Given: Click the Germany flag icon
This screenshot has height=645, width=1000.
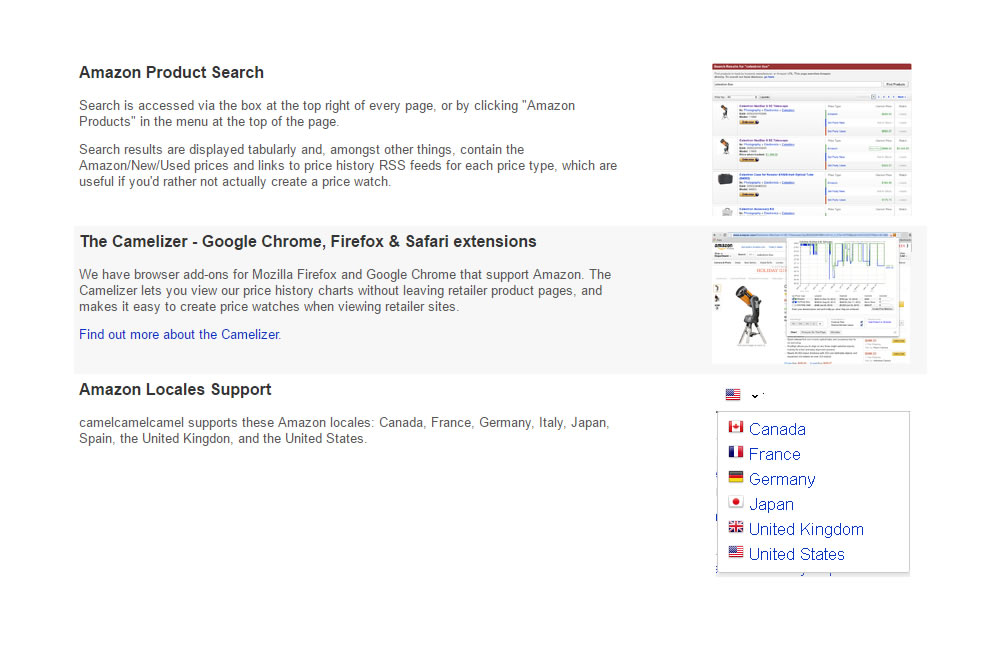Looking at the screenshot, I should (x=735, y=477).
